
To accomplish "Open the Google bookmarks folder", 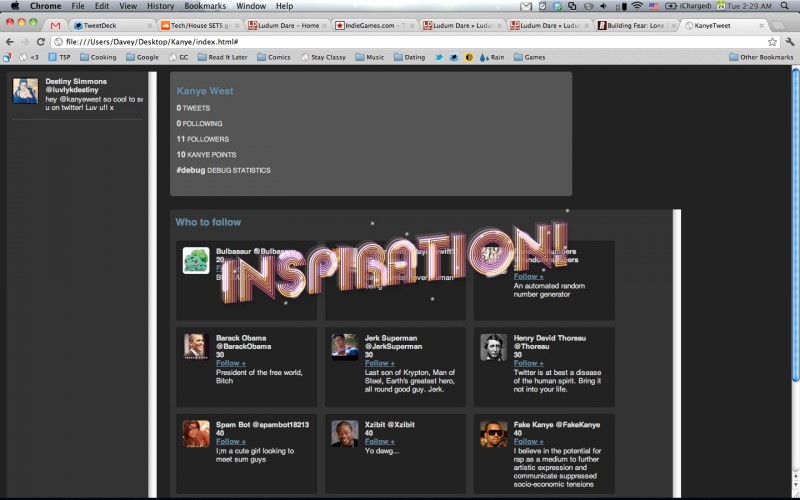I will click(142, 57).
